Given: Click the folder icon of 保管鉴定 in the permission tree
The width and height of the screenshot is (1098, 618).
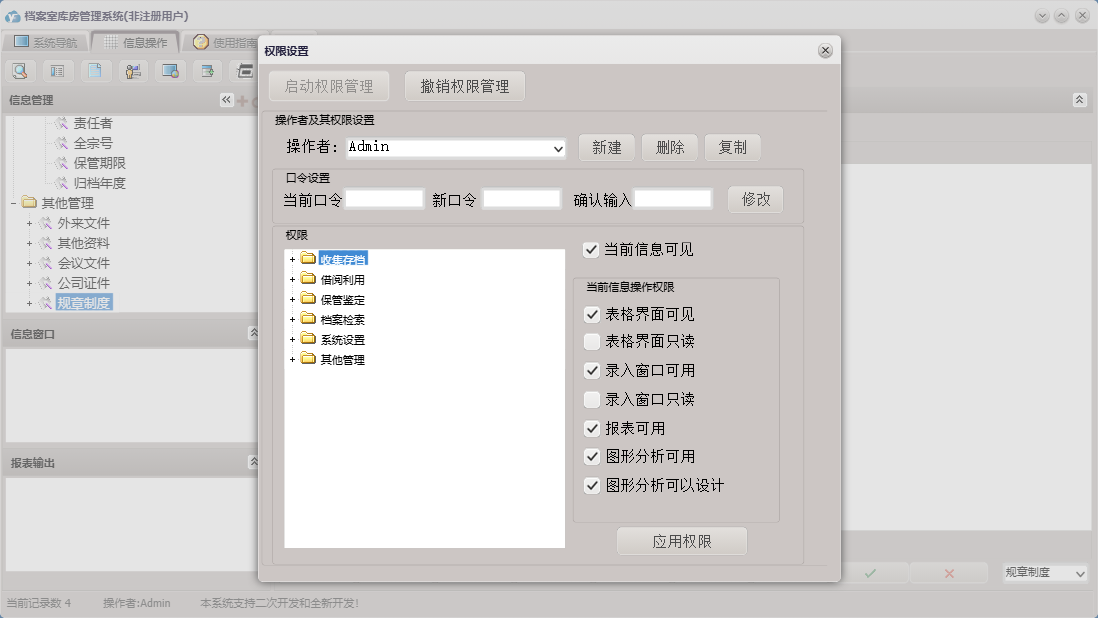Looking at the screenshot, I should [308, 299].
